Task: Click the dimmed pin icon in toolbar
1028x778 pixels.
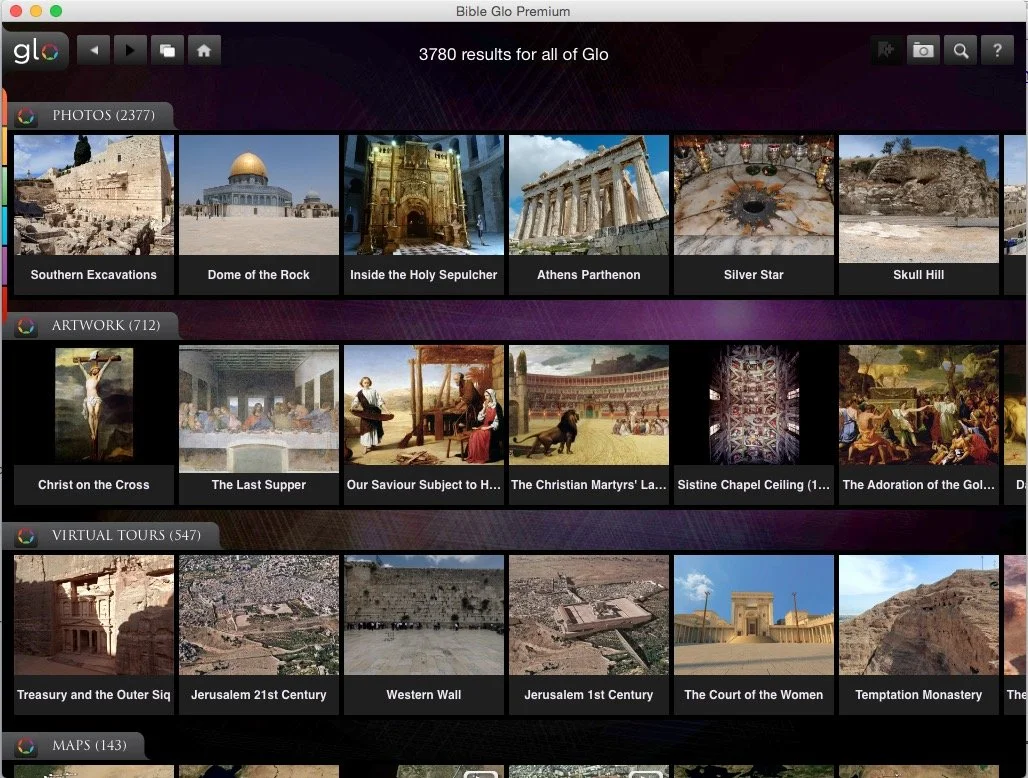Action: pyautogui.click(x=886, y=50)
